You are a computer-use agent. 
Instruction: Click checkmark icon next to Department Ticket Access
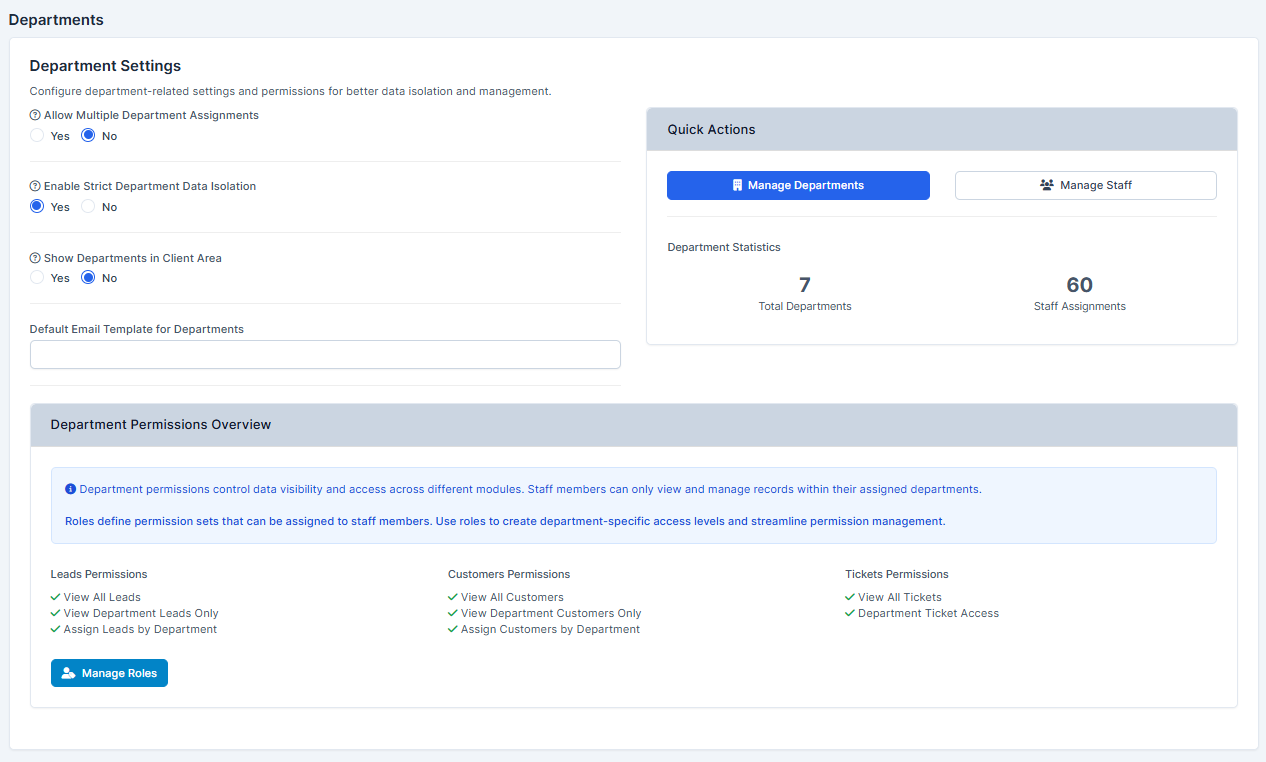coord(850,613)
